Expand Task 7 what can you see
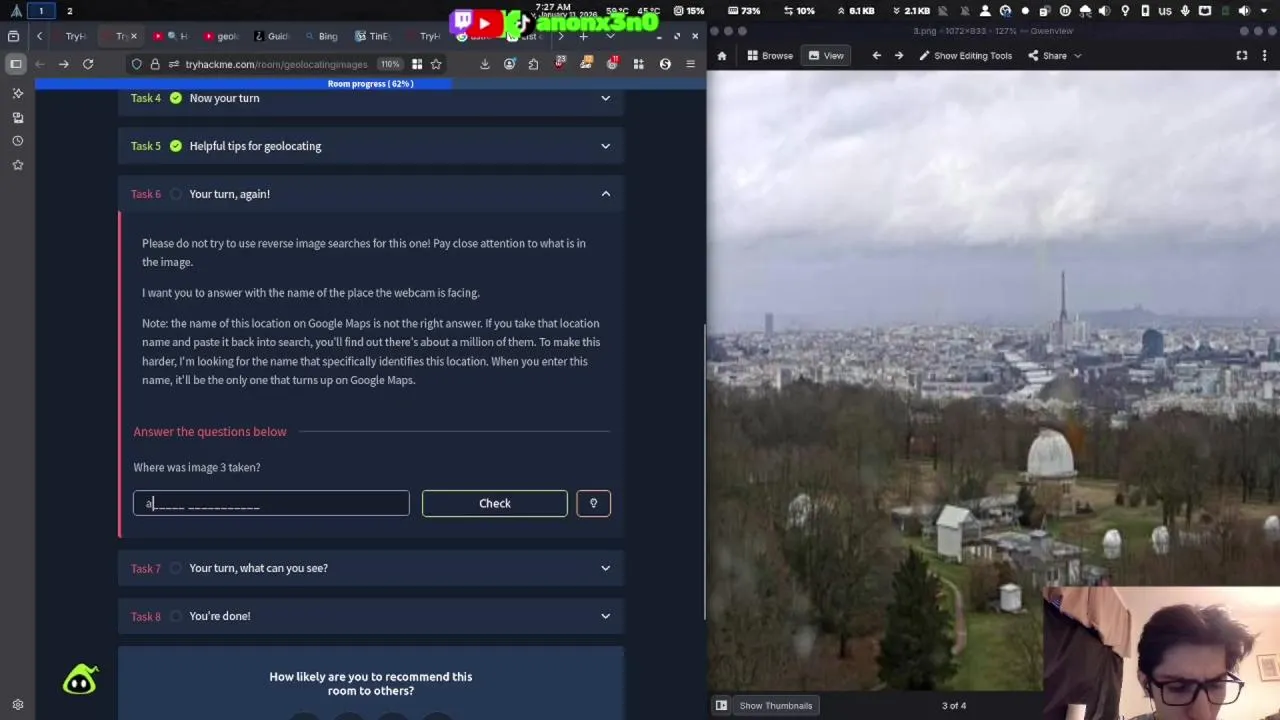 [371, 568]
